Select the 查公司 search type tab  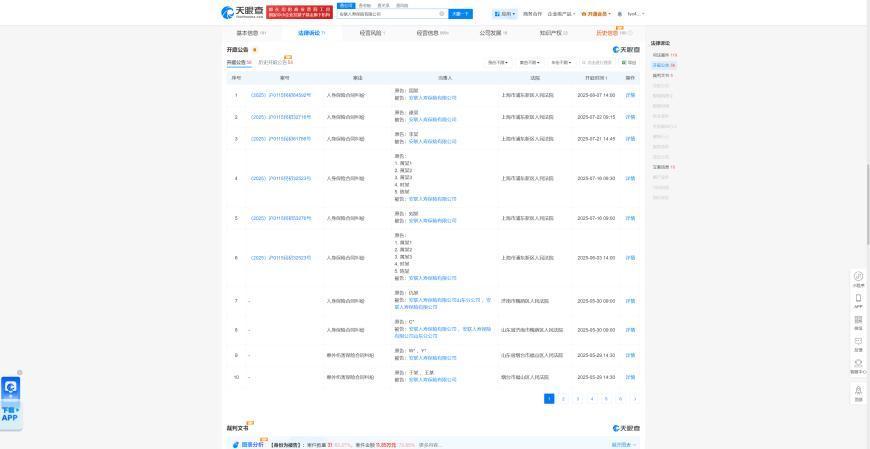tap(345, 5)
